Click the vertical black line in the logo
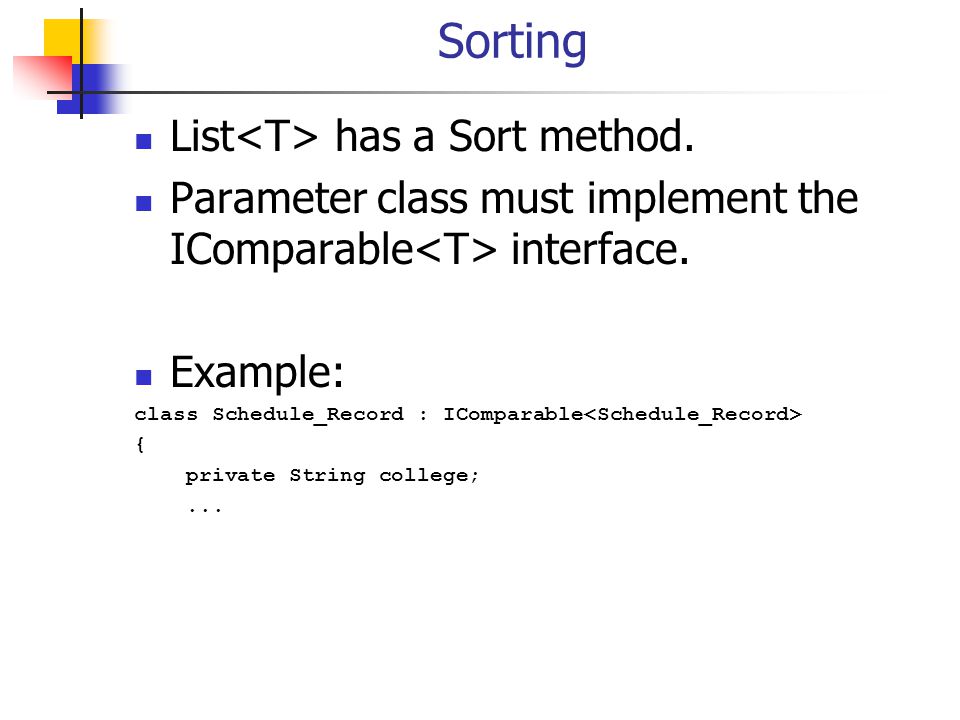The image size is (960, 720). point(81,63)
